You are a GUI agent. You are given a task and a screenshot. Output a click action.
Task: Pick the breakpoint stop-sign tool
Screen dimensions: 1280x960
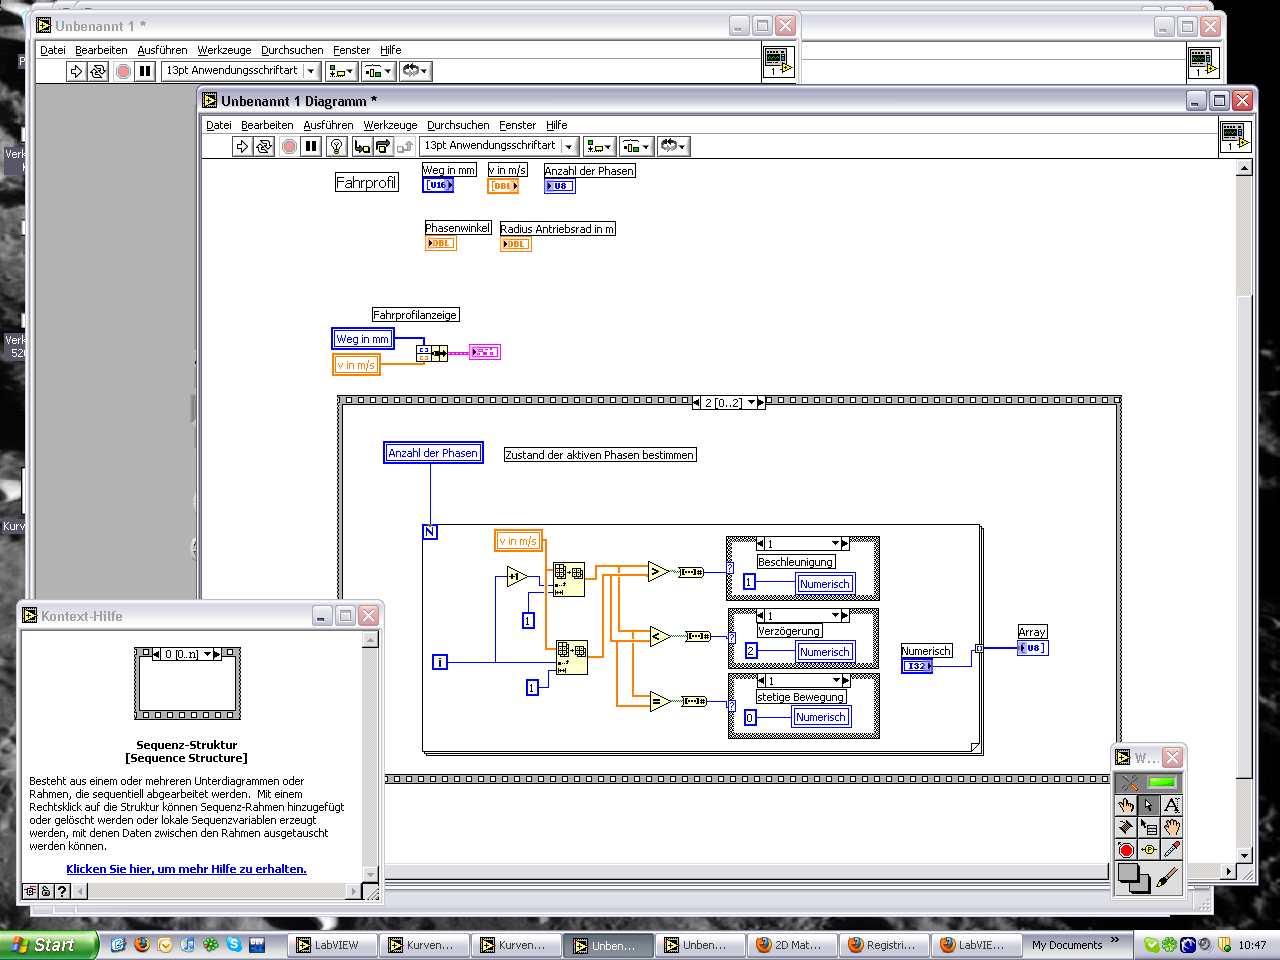pyautogui.click(x=1126, y=850)
